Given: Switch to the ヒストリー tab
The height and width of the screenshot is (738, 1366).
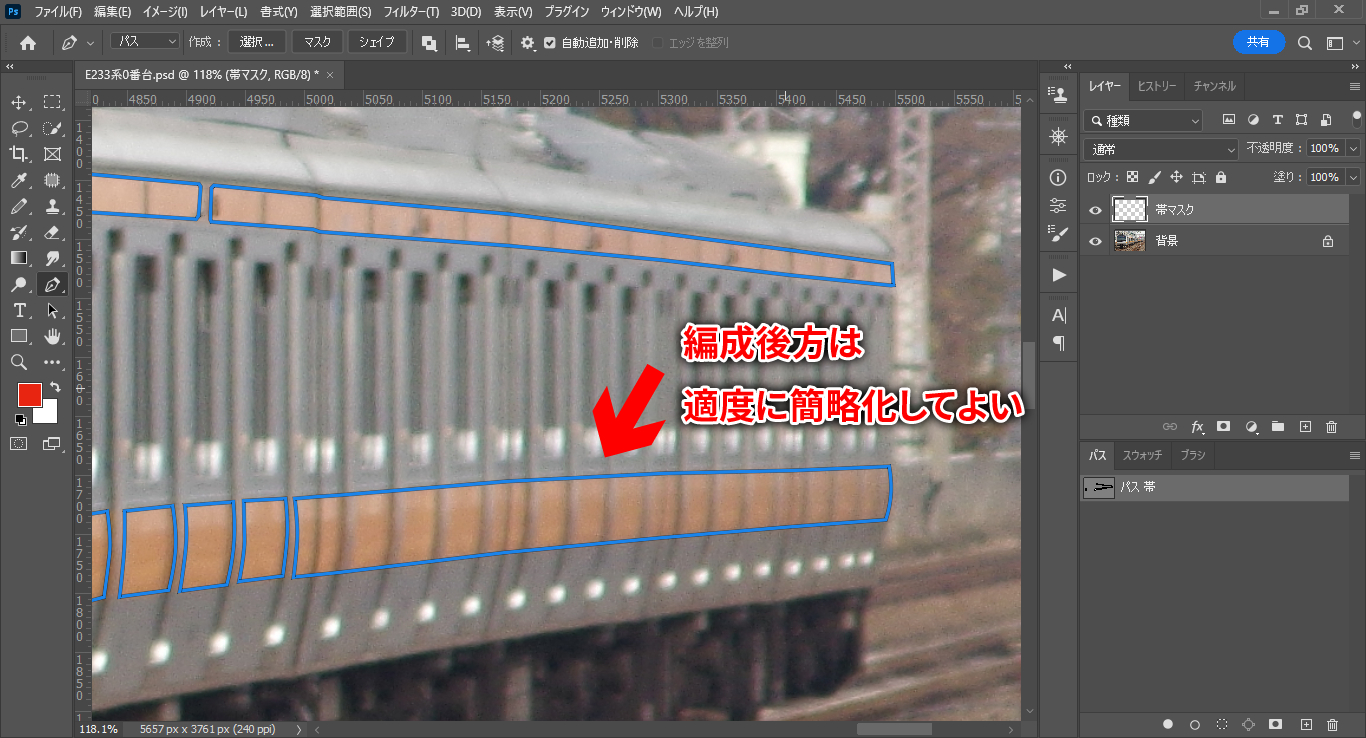Looking at the screenshot, I should (x=1157, y=87).
